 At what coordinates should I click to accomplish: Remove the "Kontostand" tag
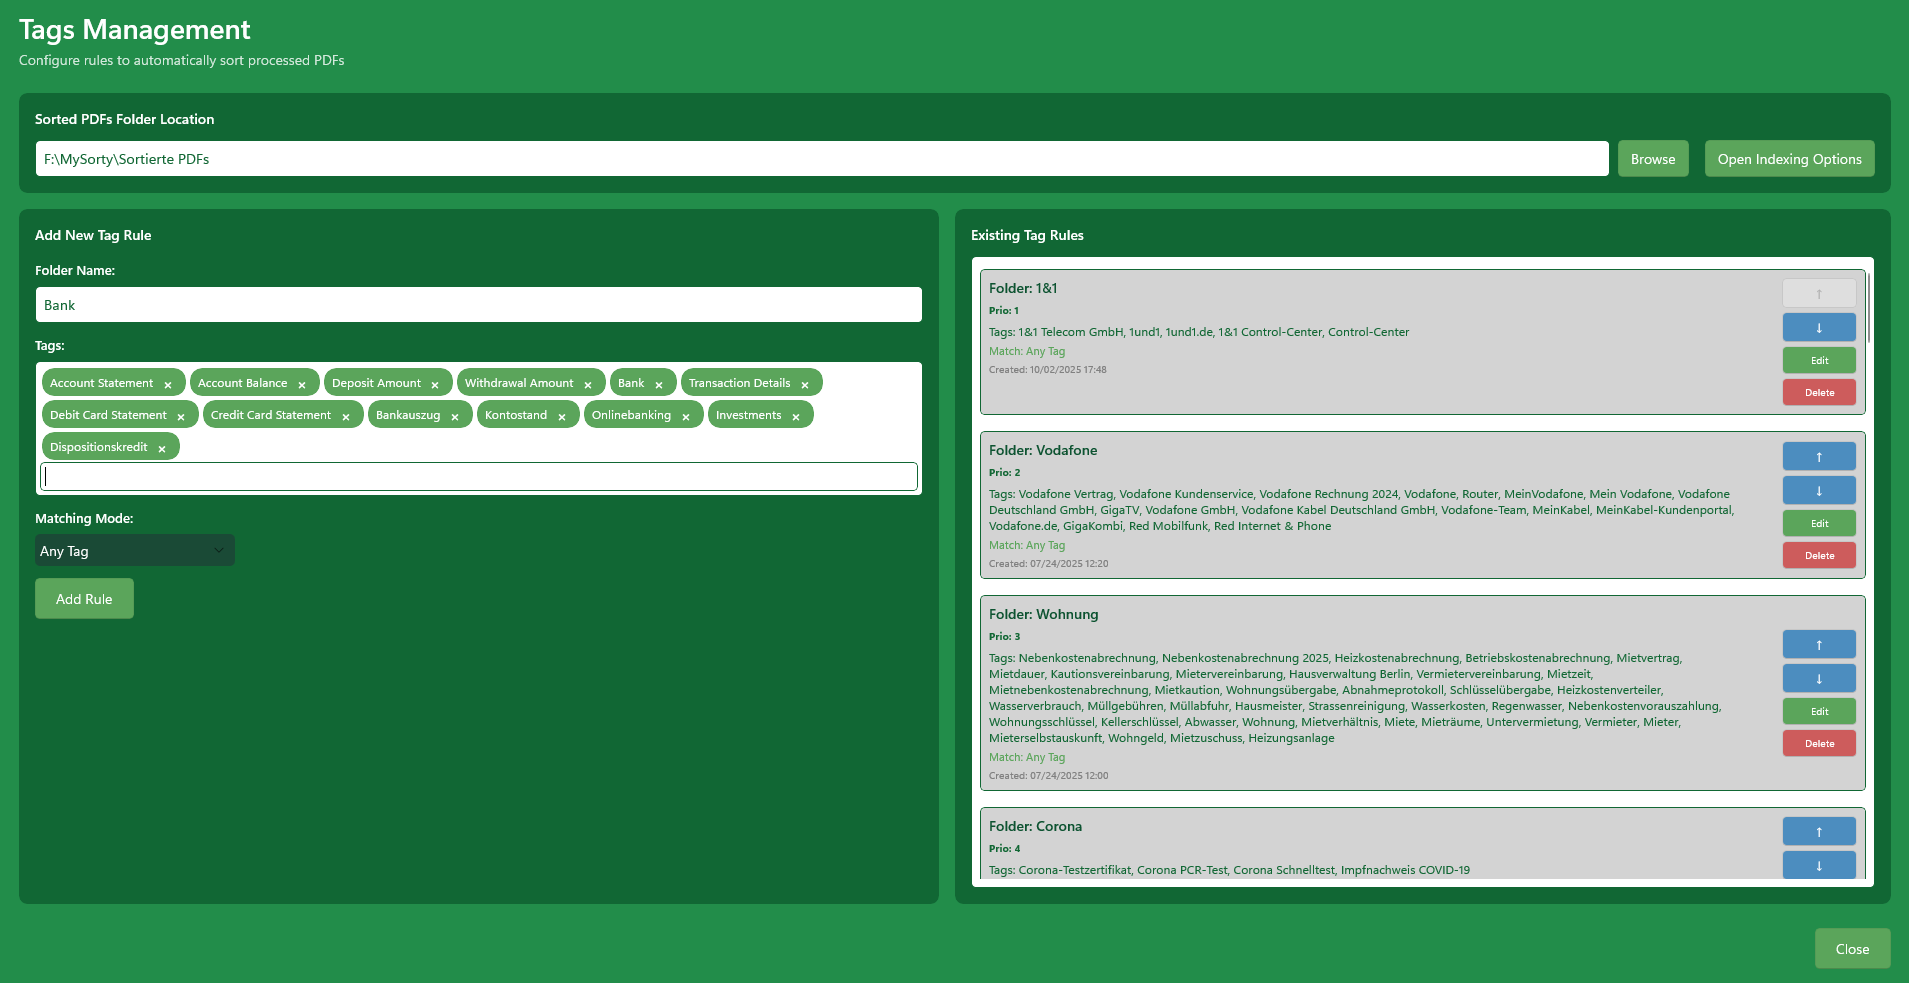pyautogui.click(x=562, y=414)
